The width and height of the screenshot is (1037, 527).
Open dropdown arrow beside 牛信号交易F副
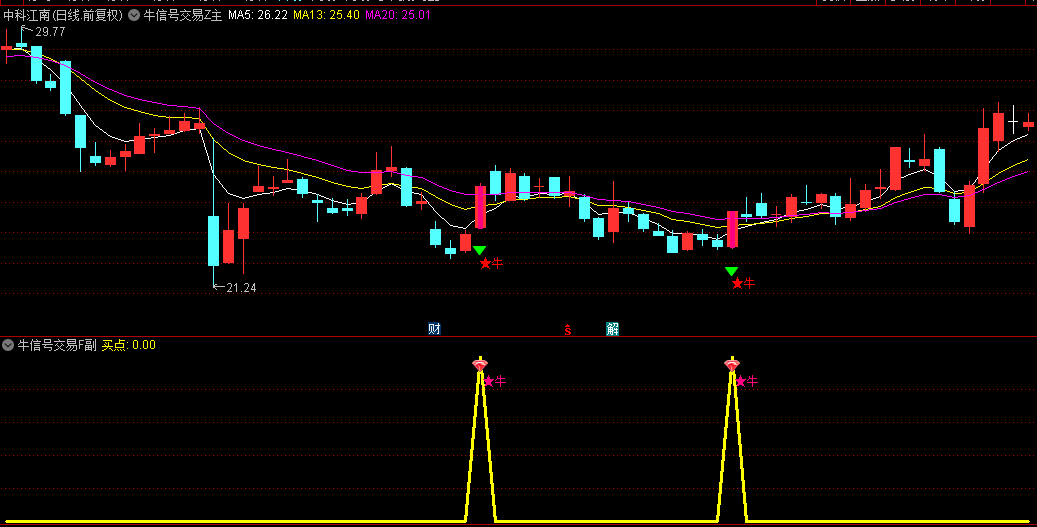tap(8, 345)
